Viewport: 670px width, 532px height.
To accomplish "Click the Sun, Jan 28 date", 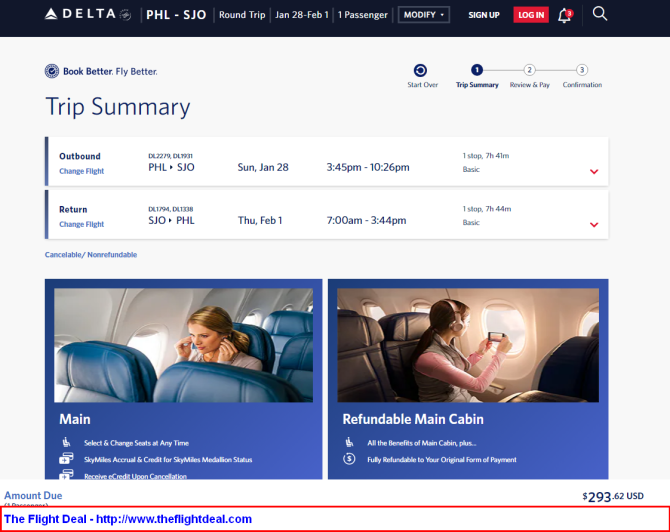I will [x=263, y=167].
